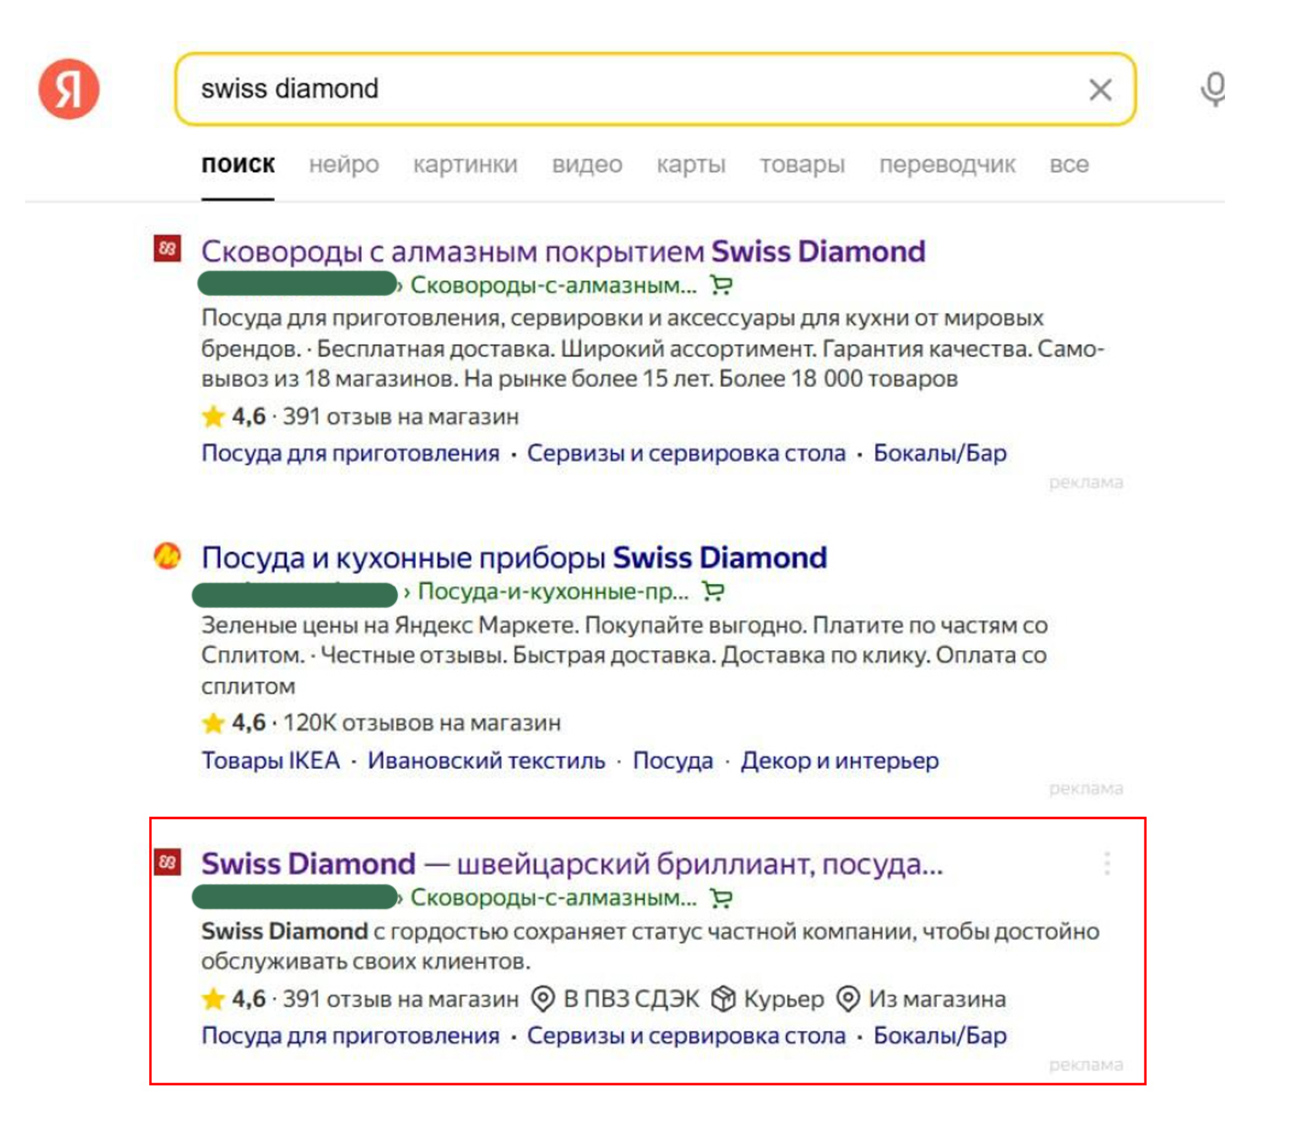The height and width of the screenshot is (1143, 1290).
Task: Click the location pin icon near В ПВЗ СДЭК
Action: pos(541,999)
